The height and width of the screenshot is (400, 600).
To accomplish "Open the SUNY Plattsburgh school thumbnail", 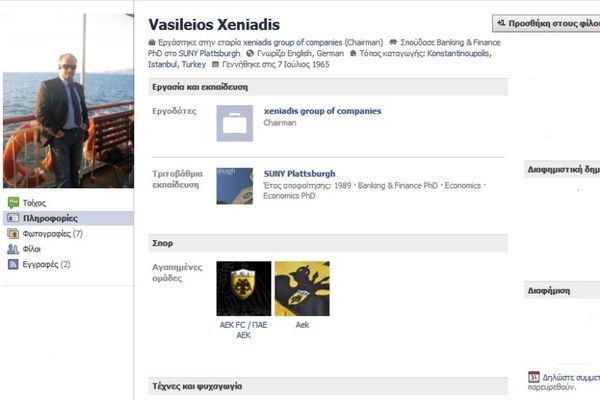I will click(234, 186).
